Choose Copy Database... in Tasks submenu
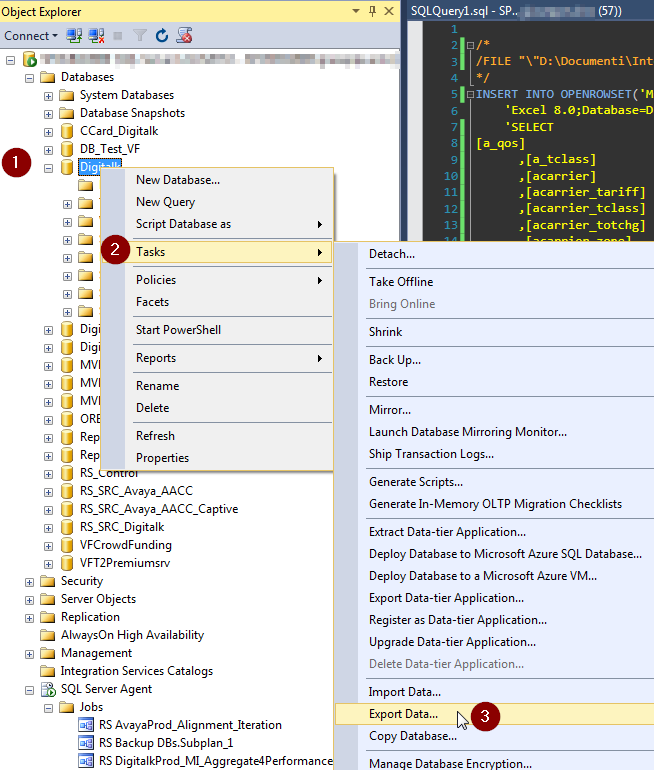This screenshot has height=770, width=654. coord(494,736)
